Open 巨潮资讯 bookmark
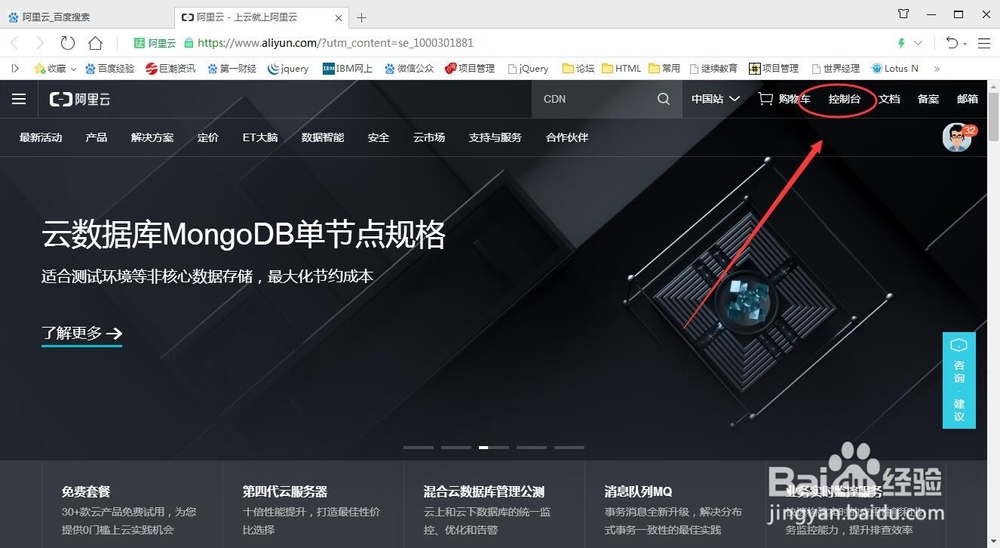This screenshot has width=1000, height=548. (170, 68)
